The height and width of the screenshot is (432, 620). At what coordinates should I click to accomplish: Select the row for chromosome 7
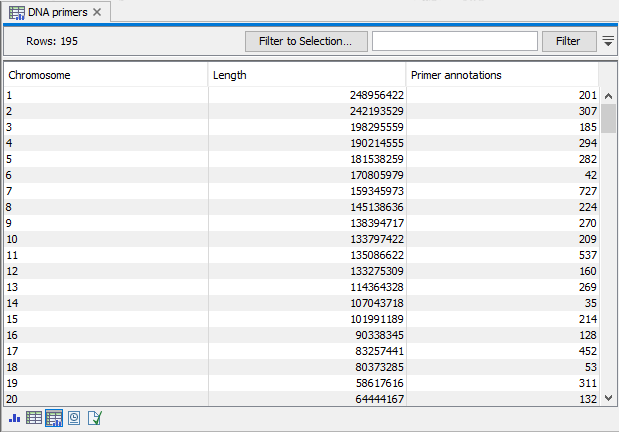point(105,191)
